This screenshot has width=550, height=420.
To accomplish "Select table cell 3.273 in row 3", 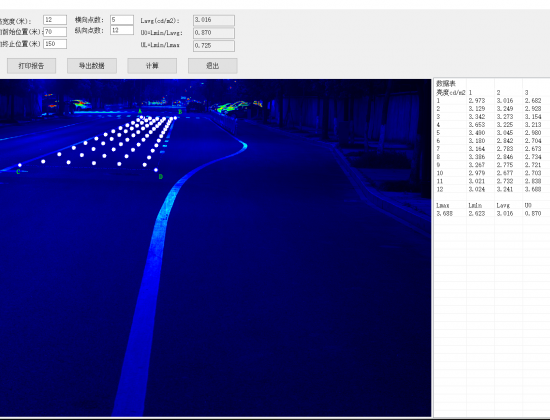I will point(505,116).
